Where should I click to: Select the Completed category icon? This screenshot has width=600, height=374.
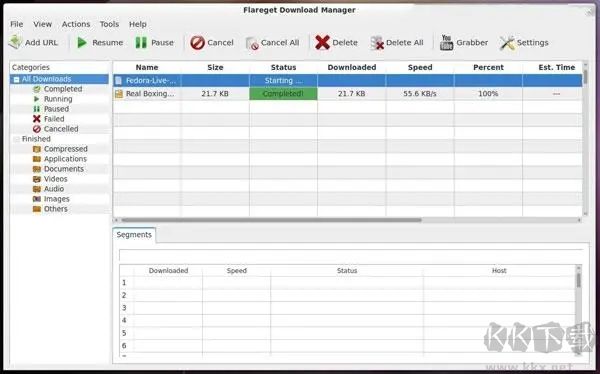(37, 89)
